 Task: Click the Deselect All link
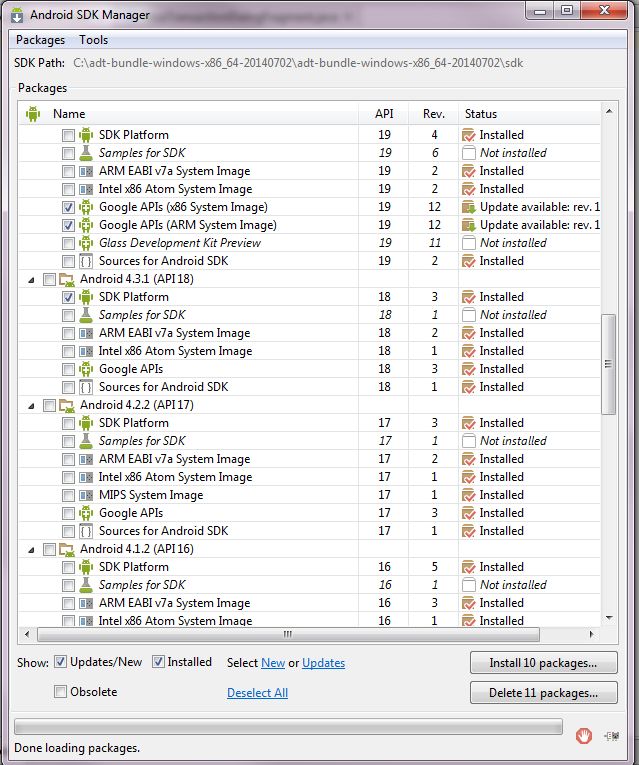tap(258, 693)
